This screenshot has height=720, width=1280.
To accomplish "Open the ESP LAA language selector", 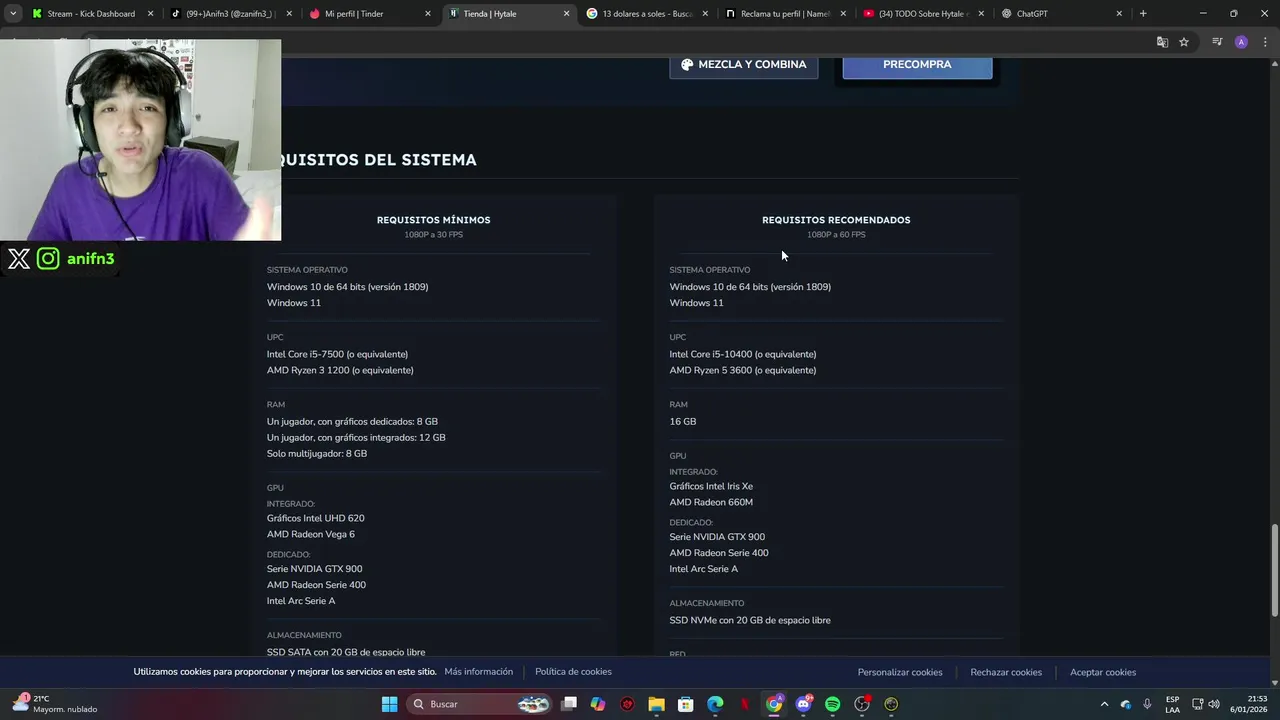I will (1172, 704).
